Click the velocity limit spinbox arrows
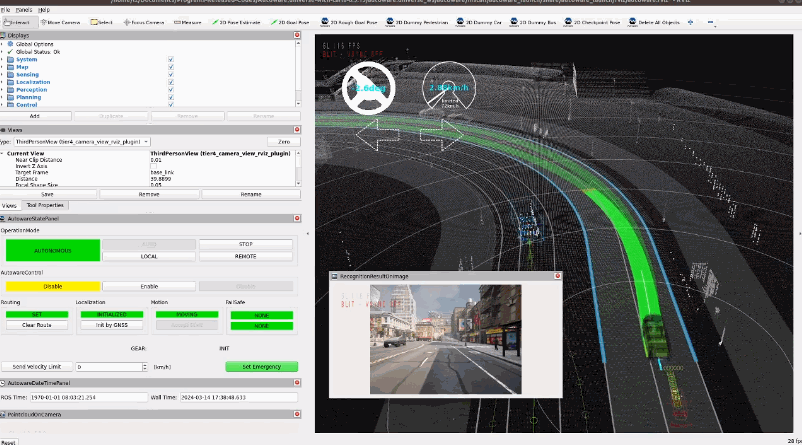802x445 pixels. [x=144, y=367]
